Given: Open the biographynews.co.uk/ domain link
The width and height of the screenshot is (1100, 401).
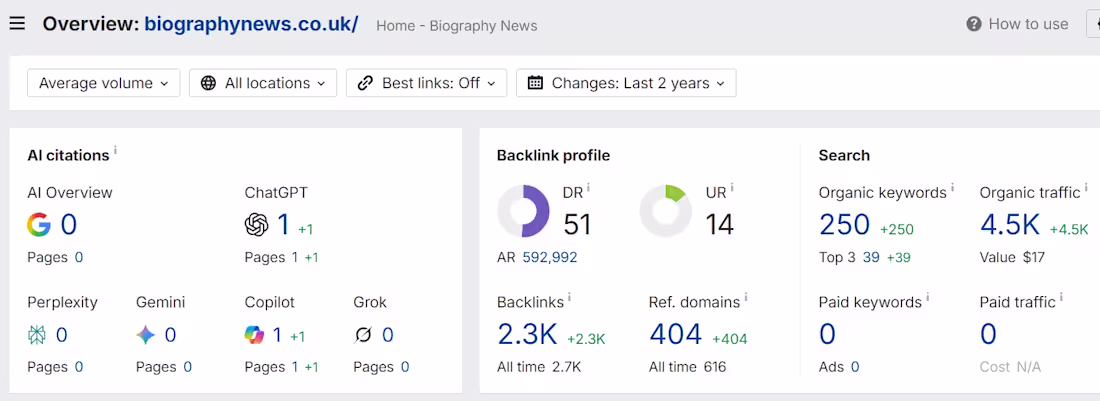Looking at the screenshot, I should 251,24.
